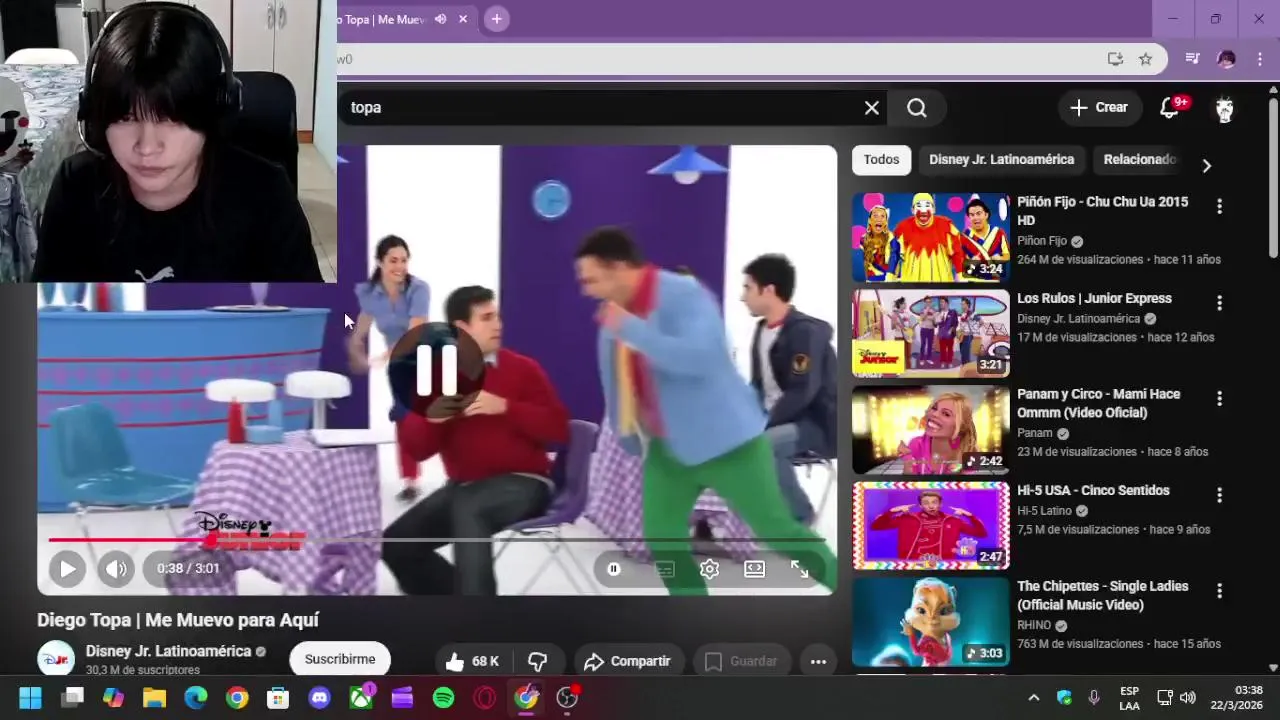This screenshot has height=720, width=1280.
Task: Open video settings gear in player
Action: [709, 569]
